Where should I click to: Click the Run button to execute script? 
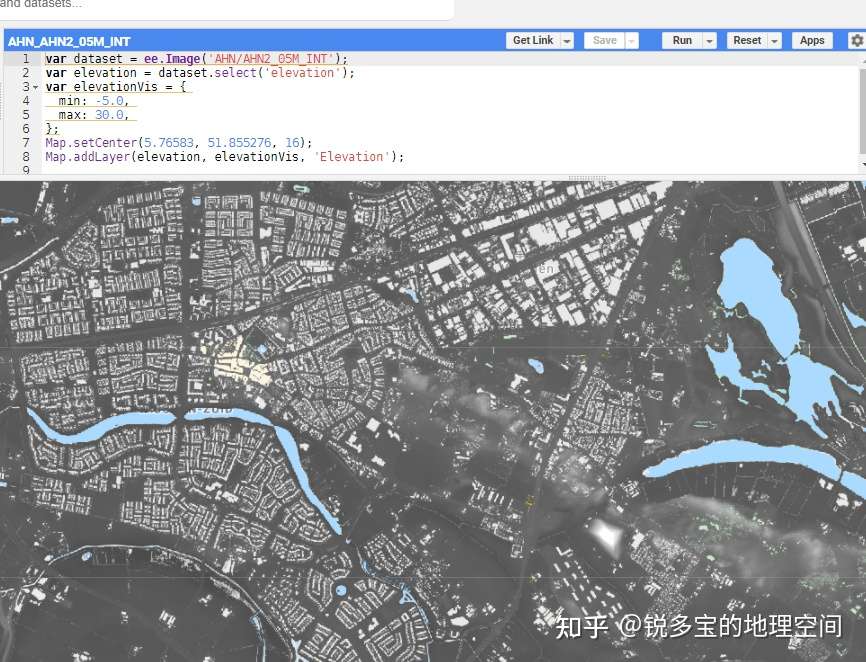click(x=681, y=40)
